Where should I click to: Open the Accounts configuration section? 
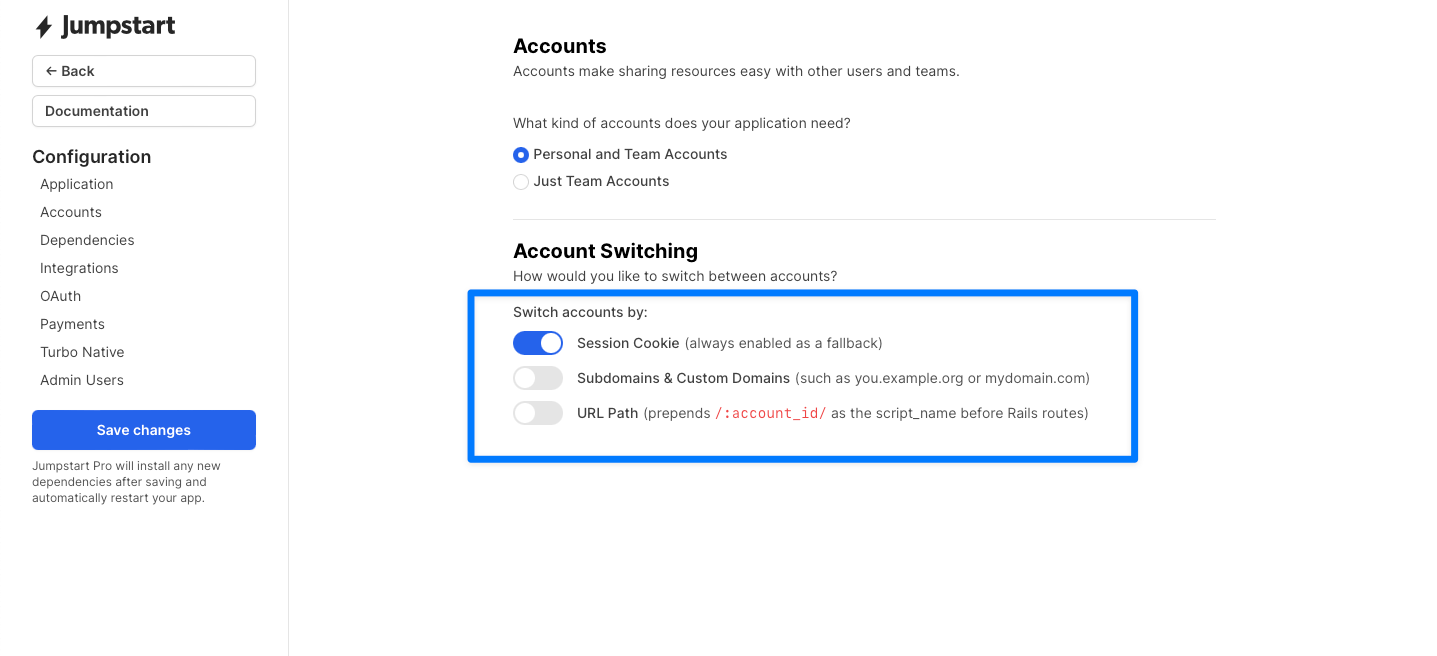tap(70, 212)
